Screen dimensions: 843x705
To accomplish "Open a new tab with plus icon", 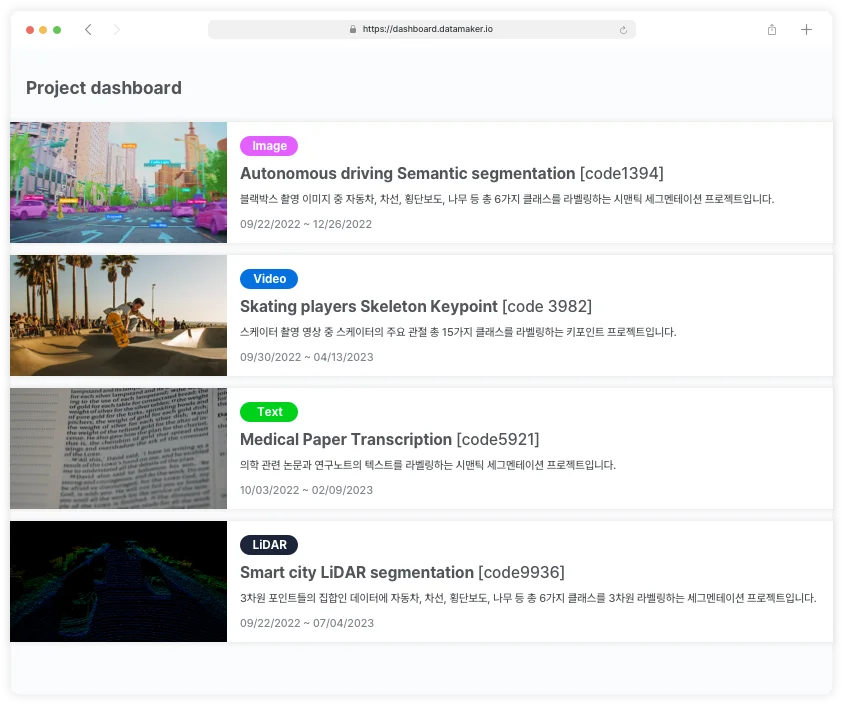I will coord(806,30).
